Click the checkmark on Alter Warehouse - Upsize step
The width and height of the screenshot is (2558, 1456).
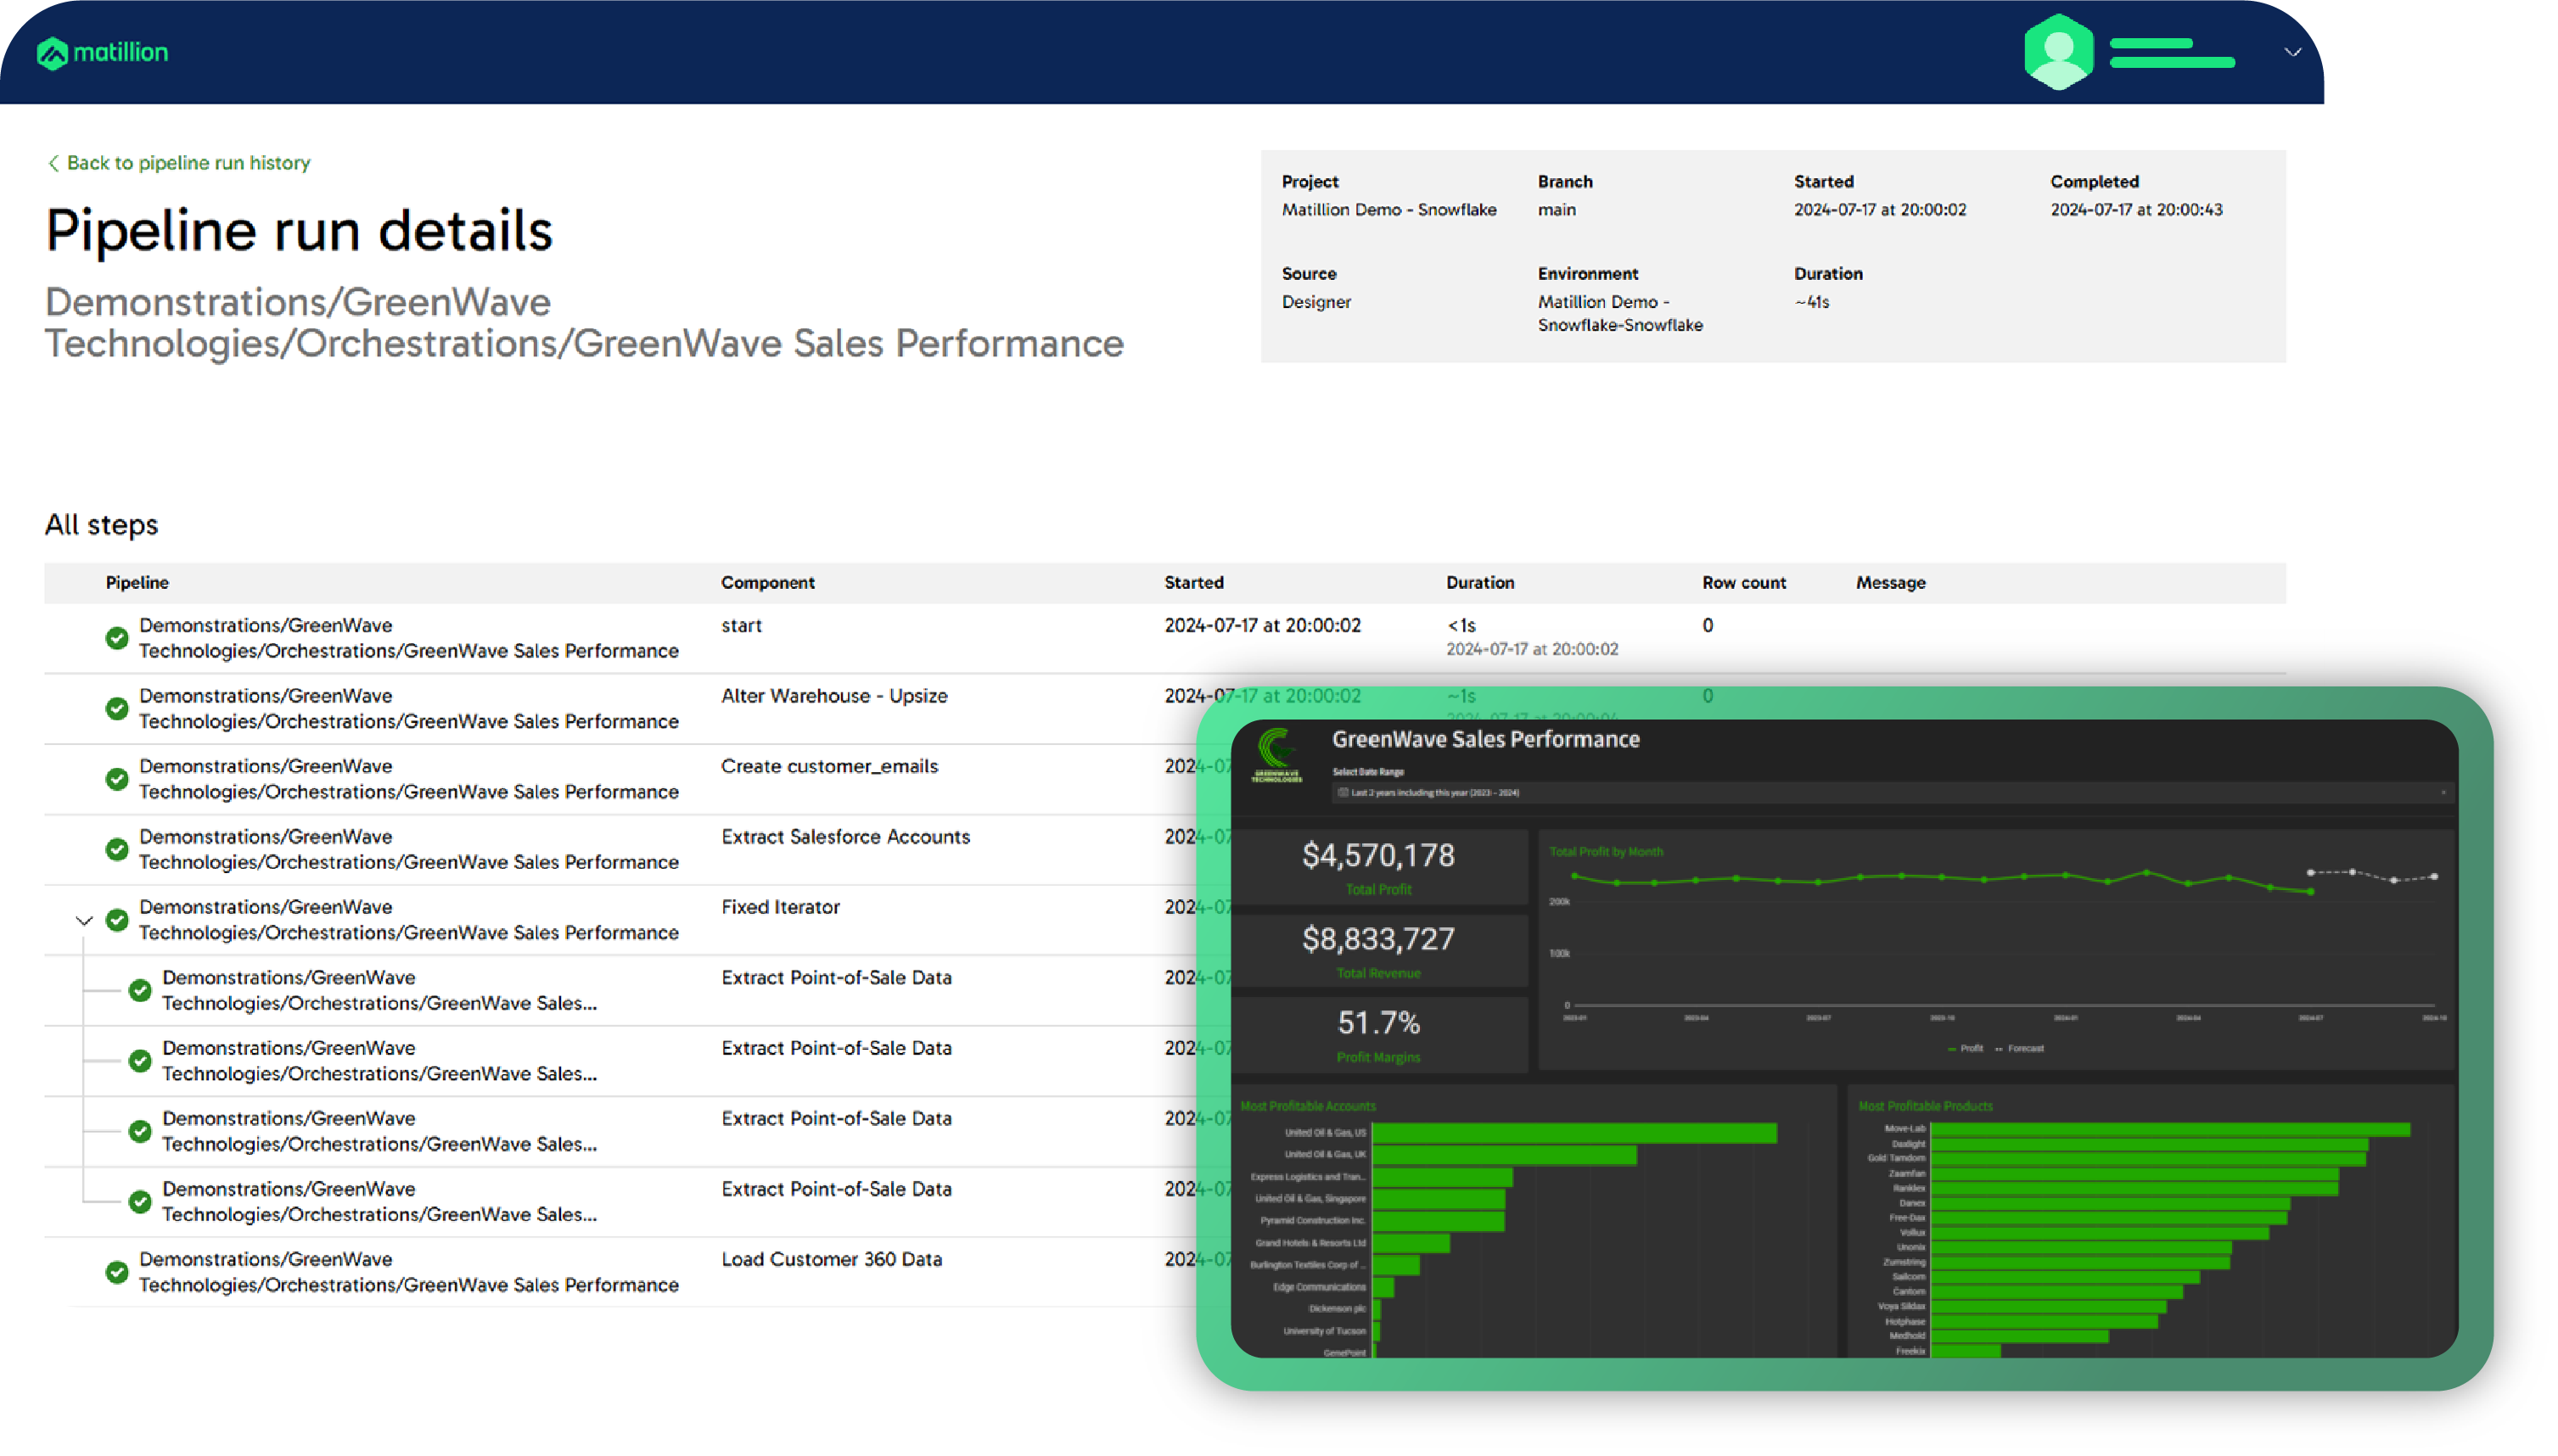[x=117, y=708]
